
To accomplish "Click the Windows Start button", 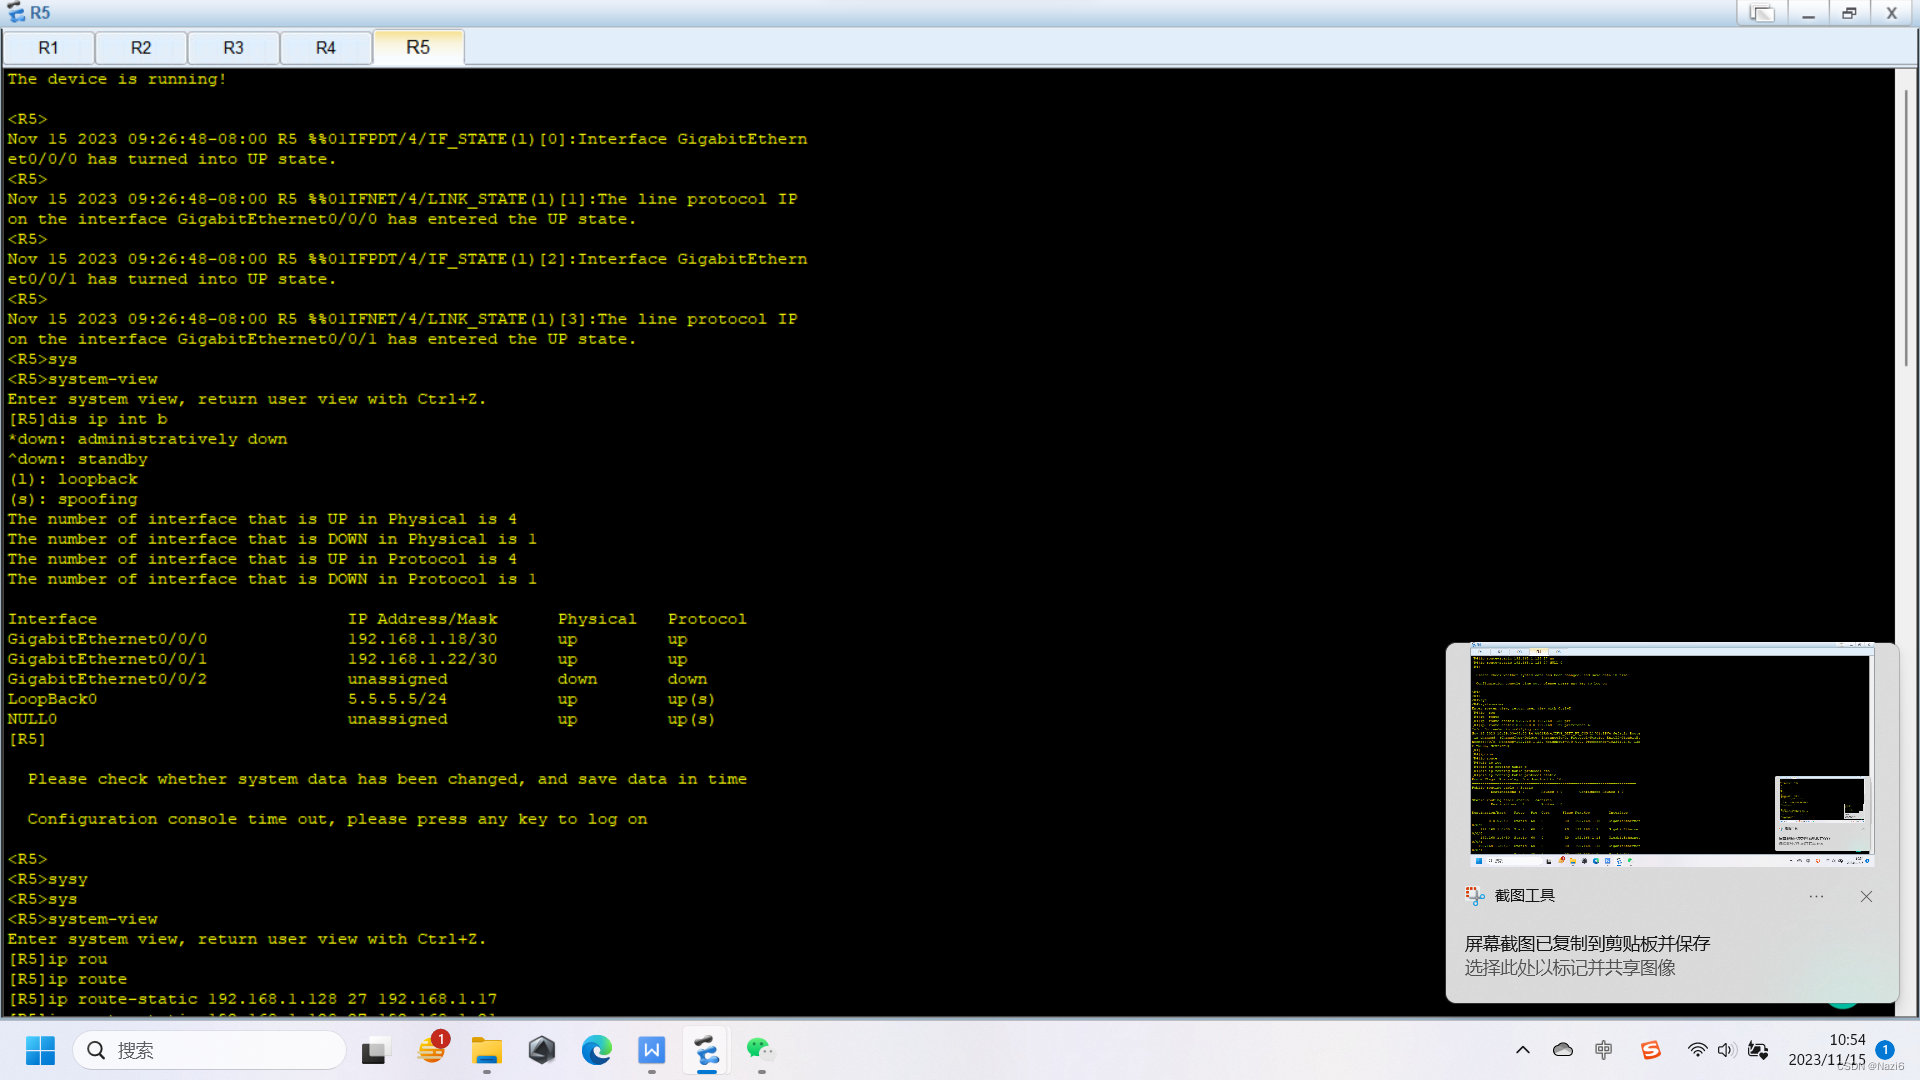I will 40,1050.
